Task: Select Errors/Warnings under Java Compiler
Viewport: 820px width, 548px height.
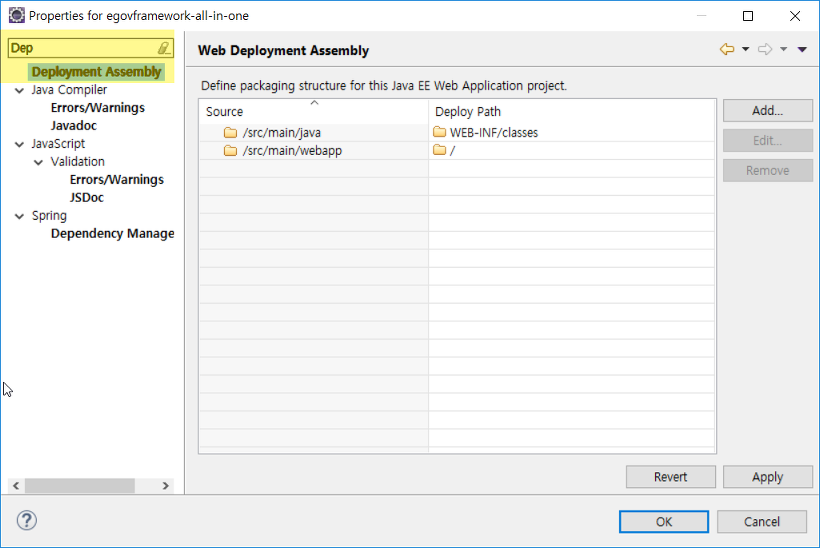Action: [98, 108]
